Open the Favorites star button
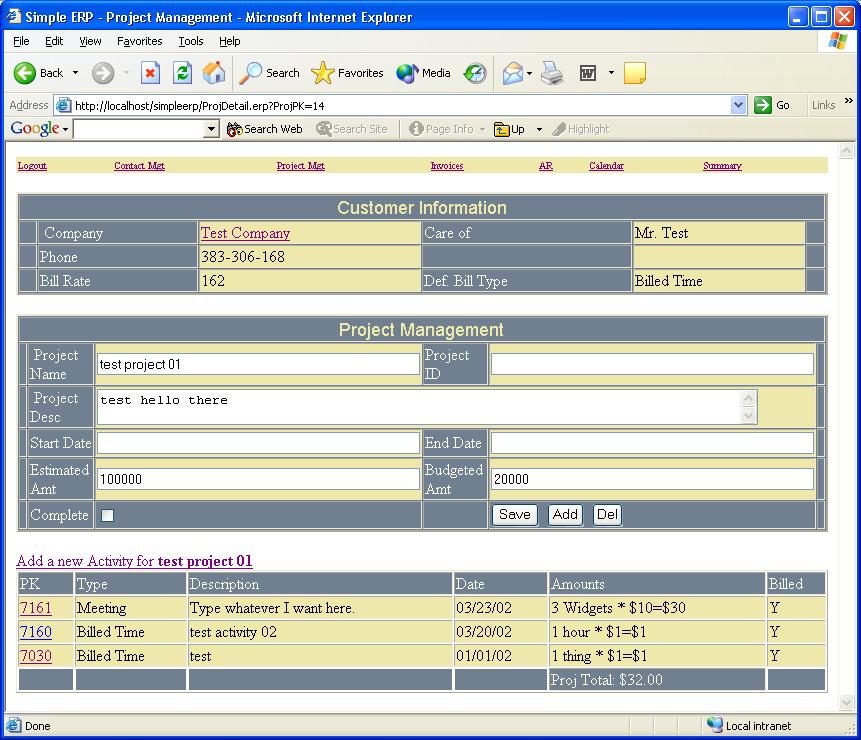Screen dimensions: 861x740 point(347,73)
